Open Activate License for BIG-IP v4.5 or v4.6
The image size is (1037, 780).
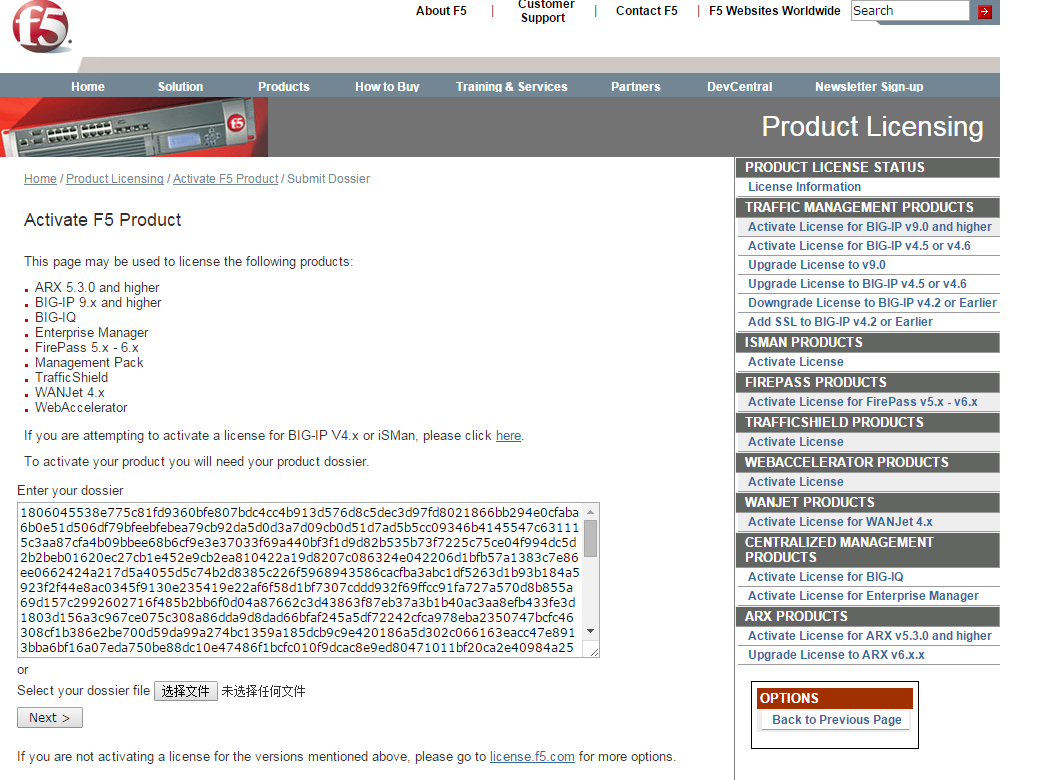(x=859, y=245)
